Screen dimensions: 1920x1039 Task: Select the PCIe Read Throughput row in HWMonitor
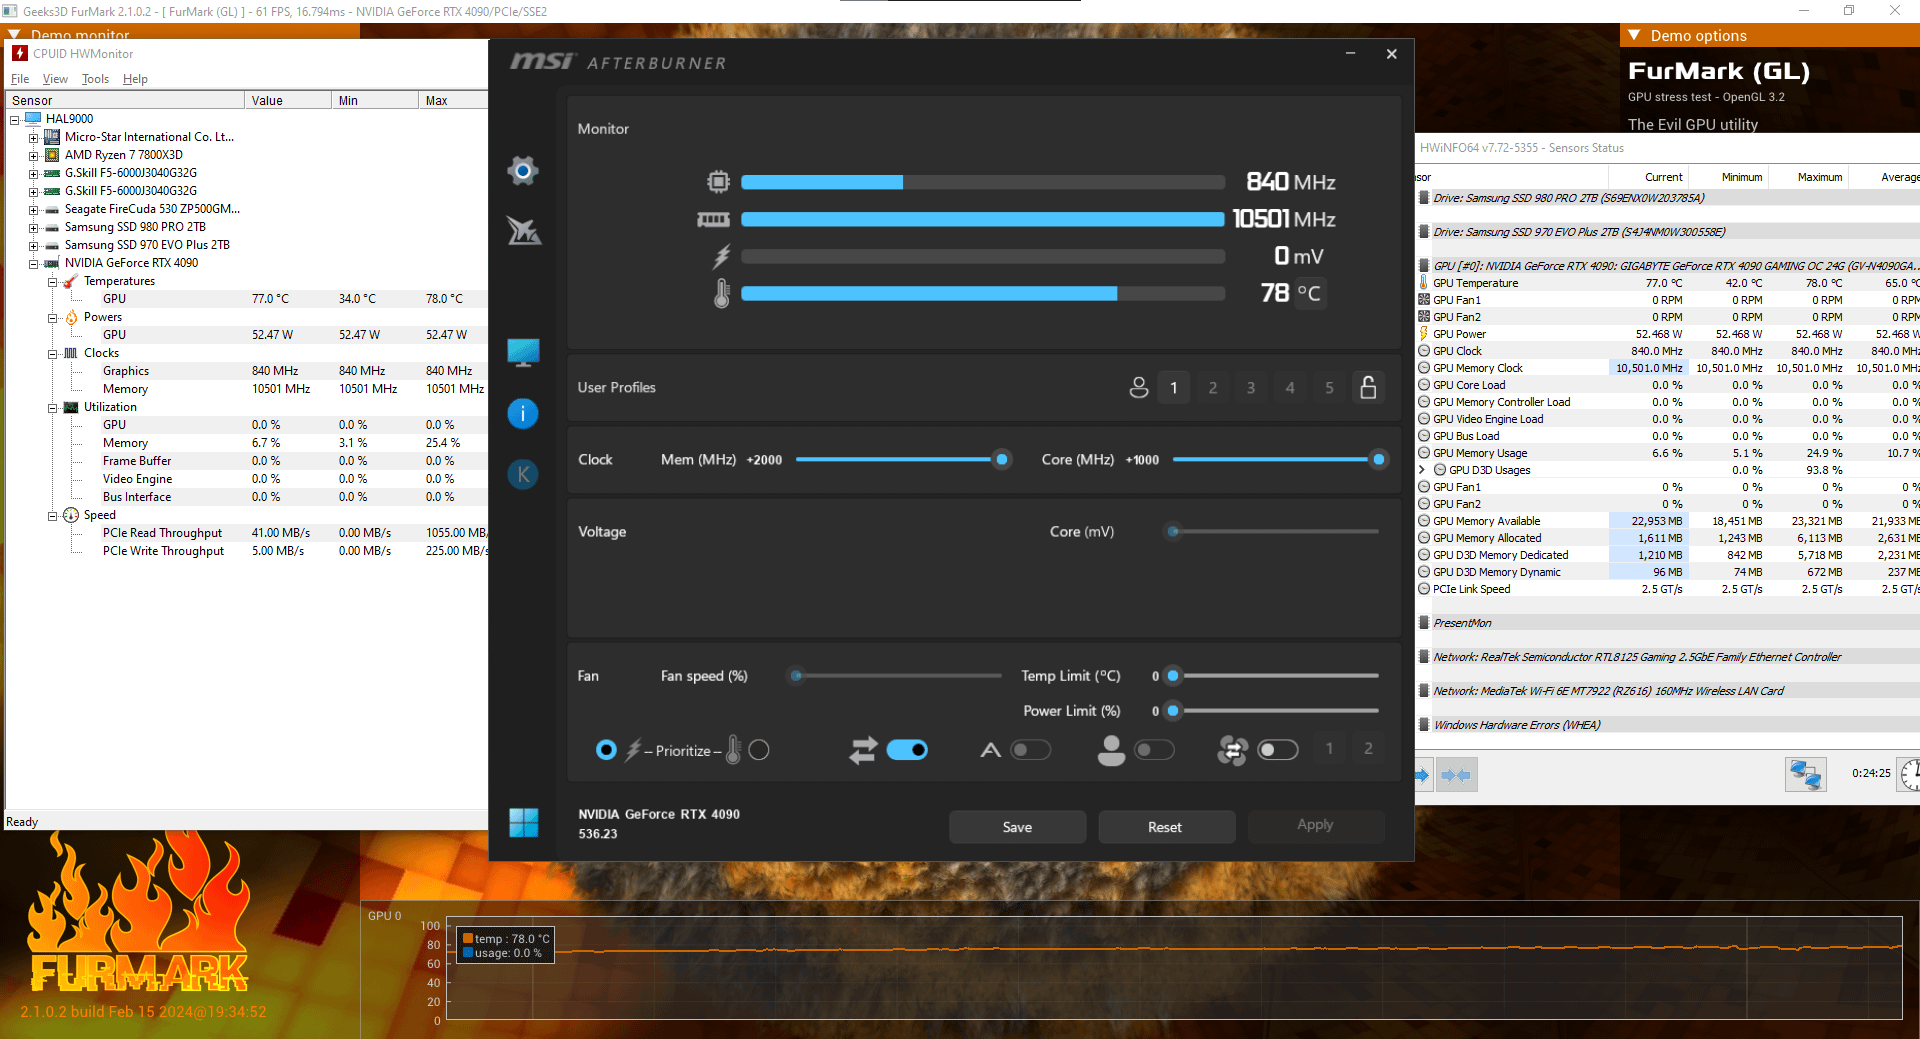(x=246, y=533)
